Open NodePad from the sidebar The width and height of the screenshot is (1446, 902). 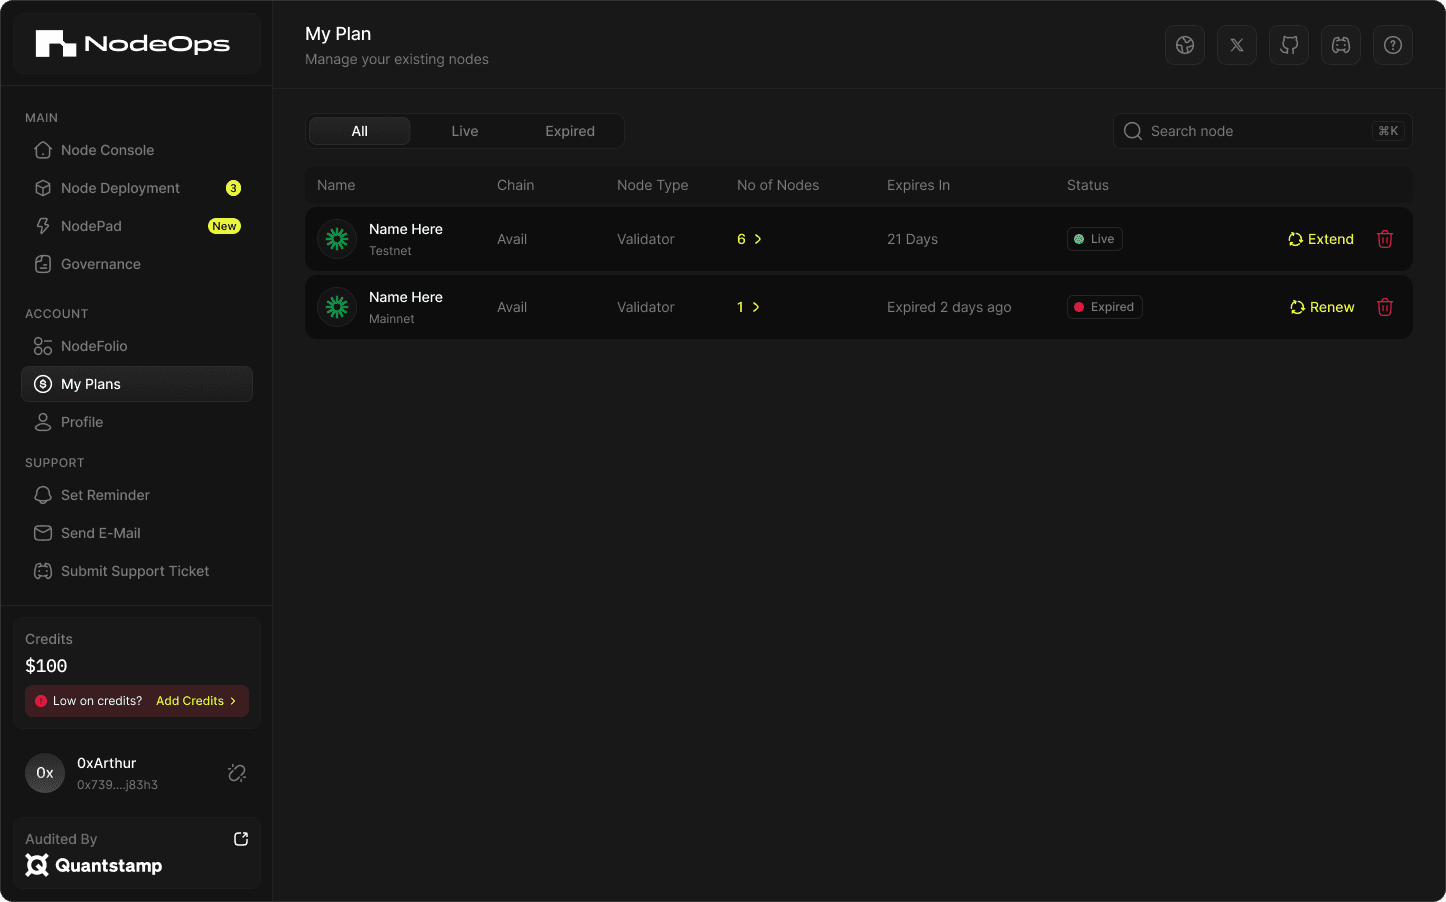click(137, 226)
